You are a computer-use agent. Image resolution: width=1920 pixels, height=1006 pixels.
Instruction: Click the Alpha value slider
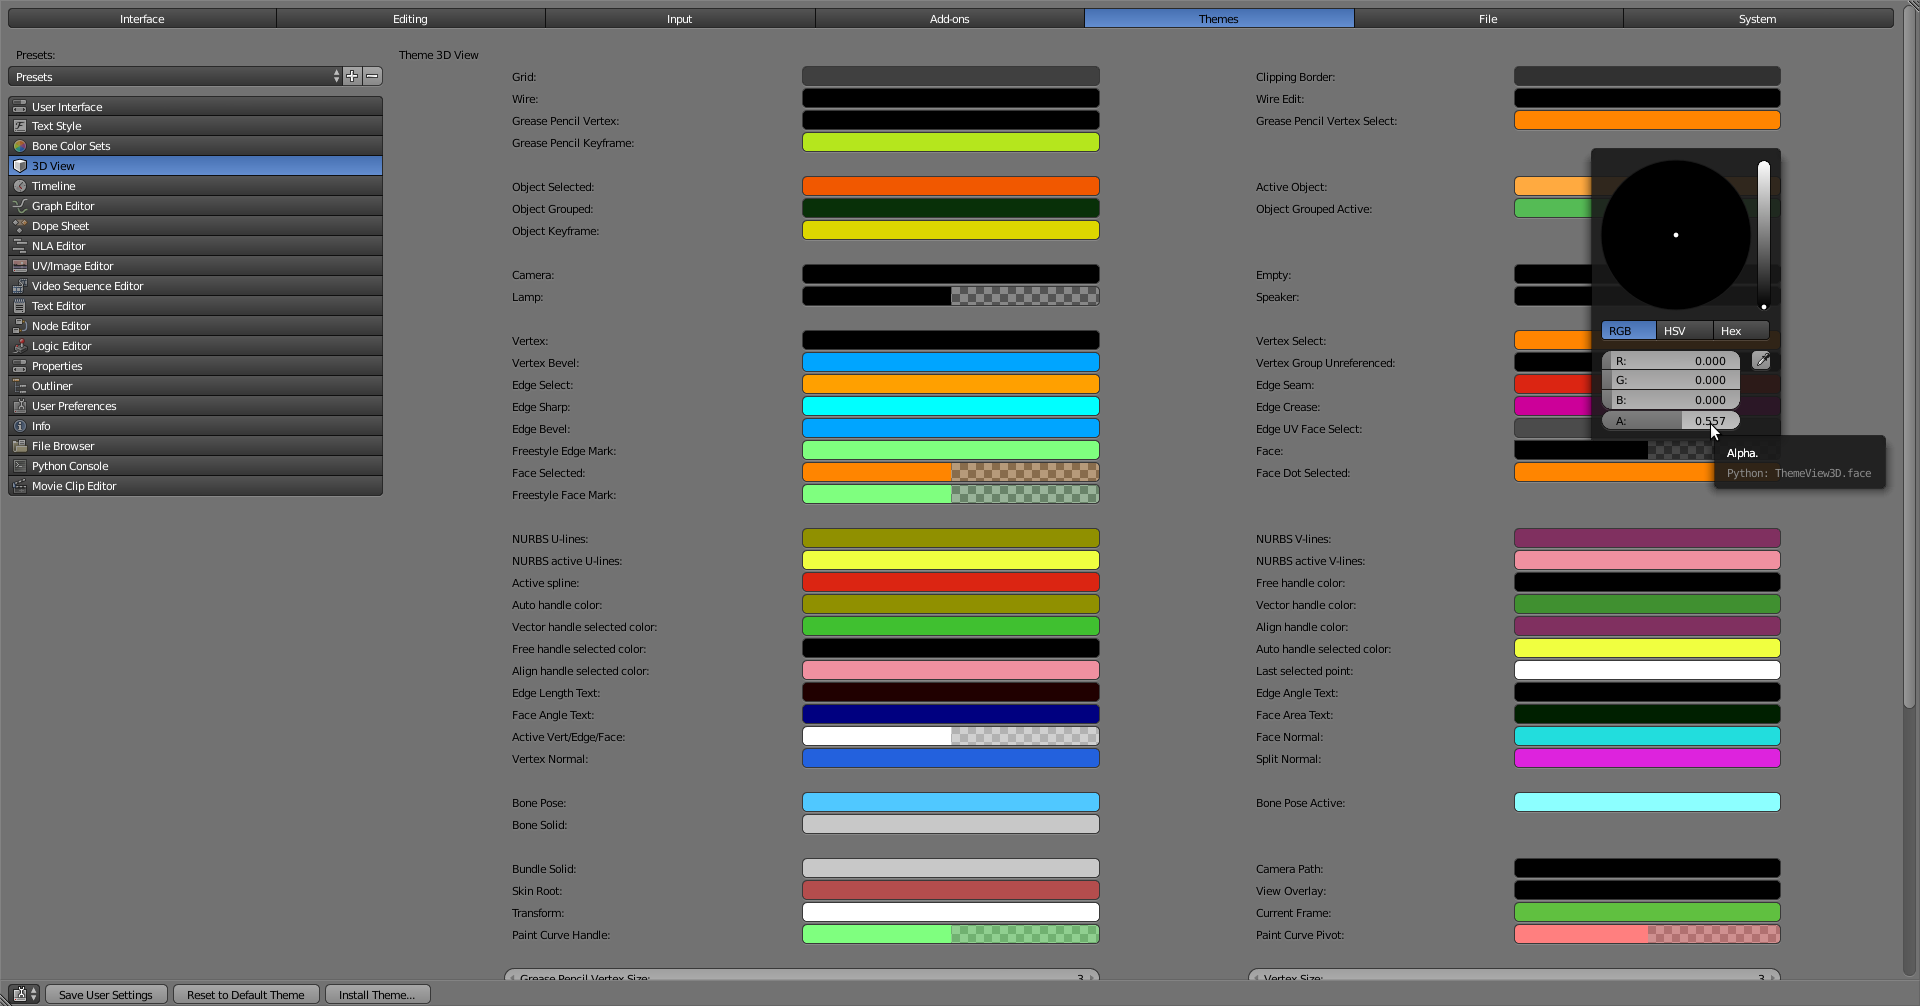point(1671,421)
